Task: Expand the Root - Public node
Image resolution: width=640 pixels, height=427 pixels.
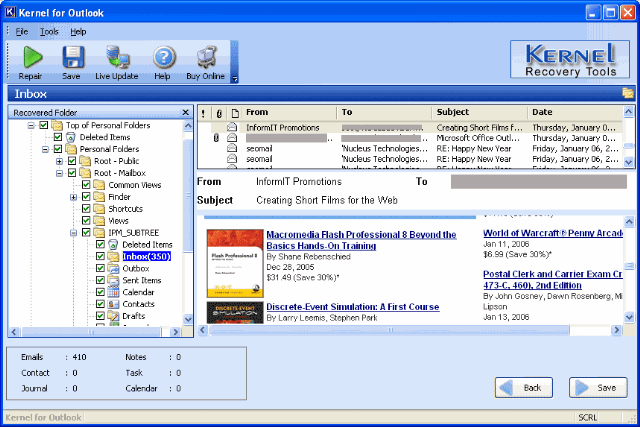Action: 60,161
